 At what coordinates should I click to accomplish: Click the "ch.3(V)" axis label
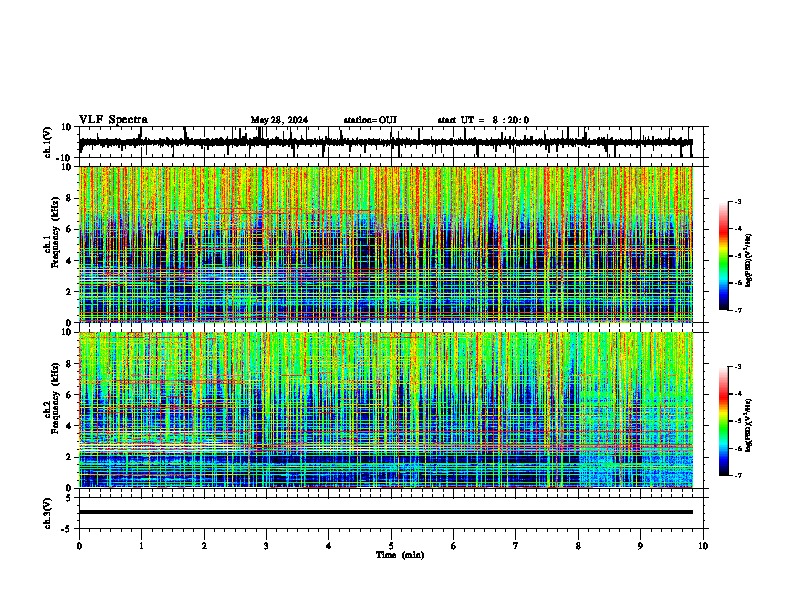tap(48, 513)
